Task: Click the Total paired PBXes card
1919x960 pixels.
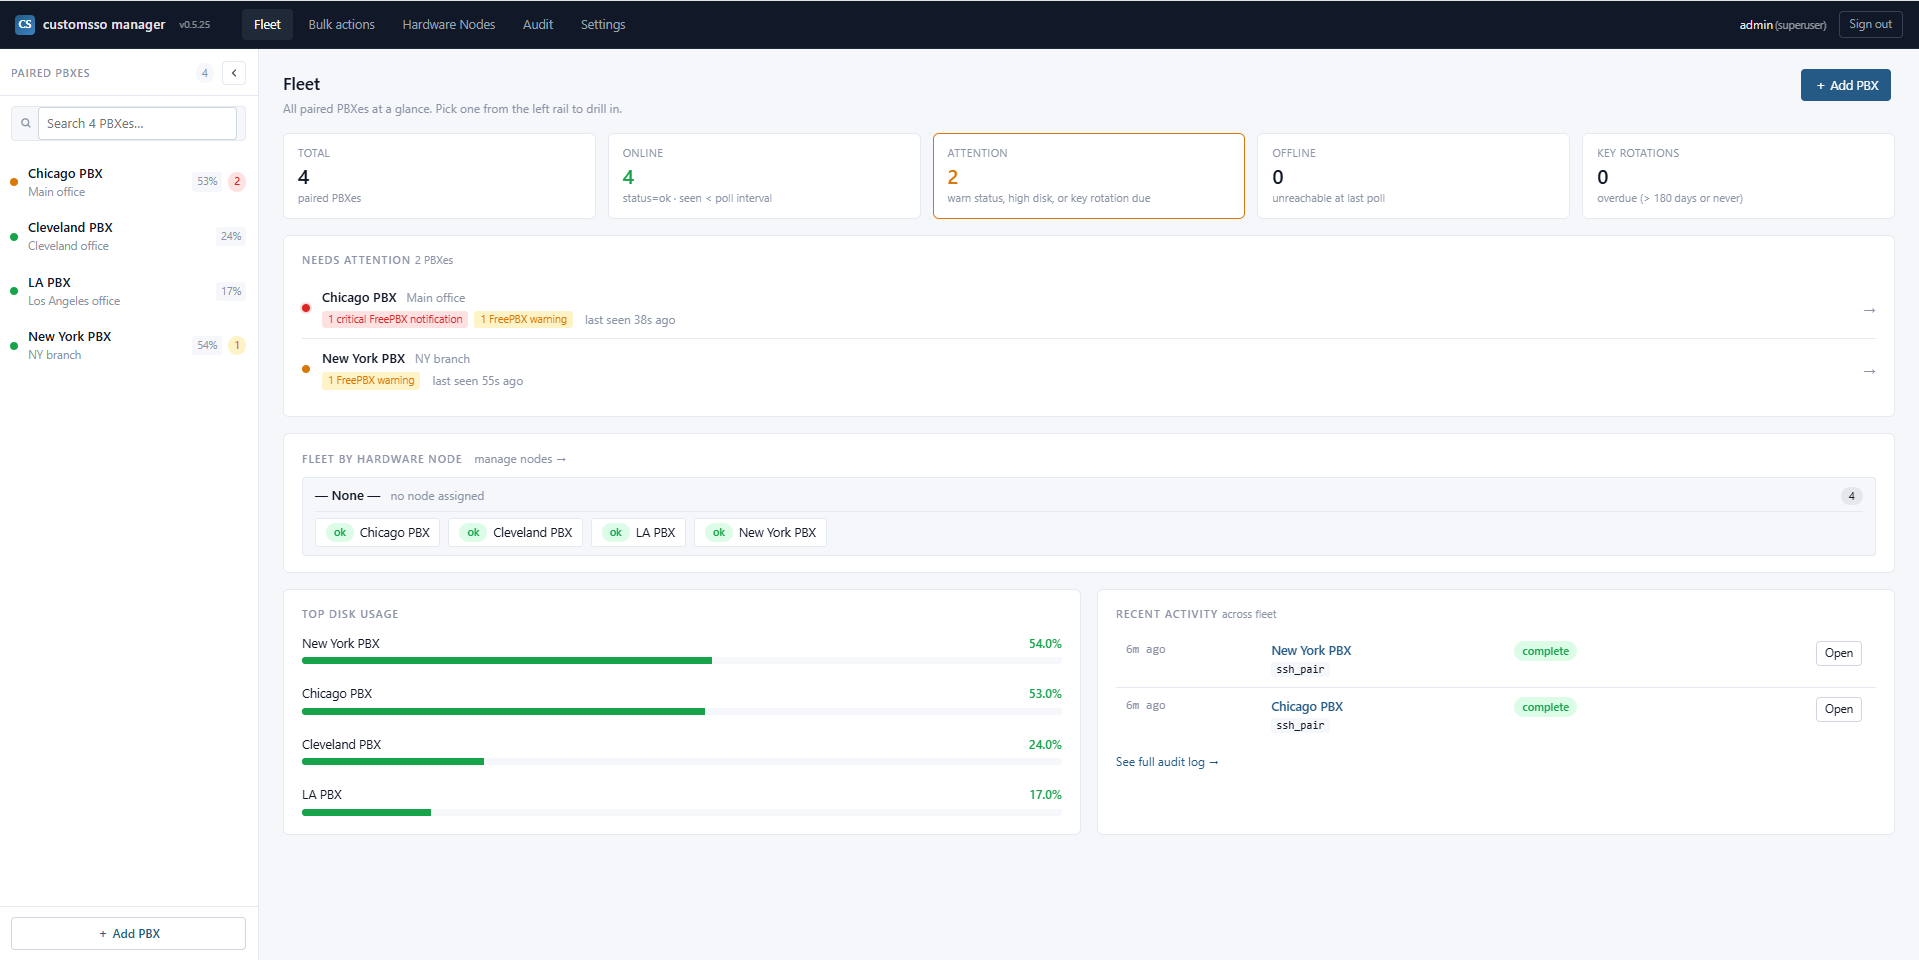Action: click(439, 176)
